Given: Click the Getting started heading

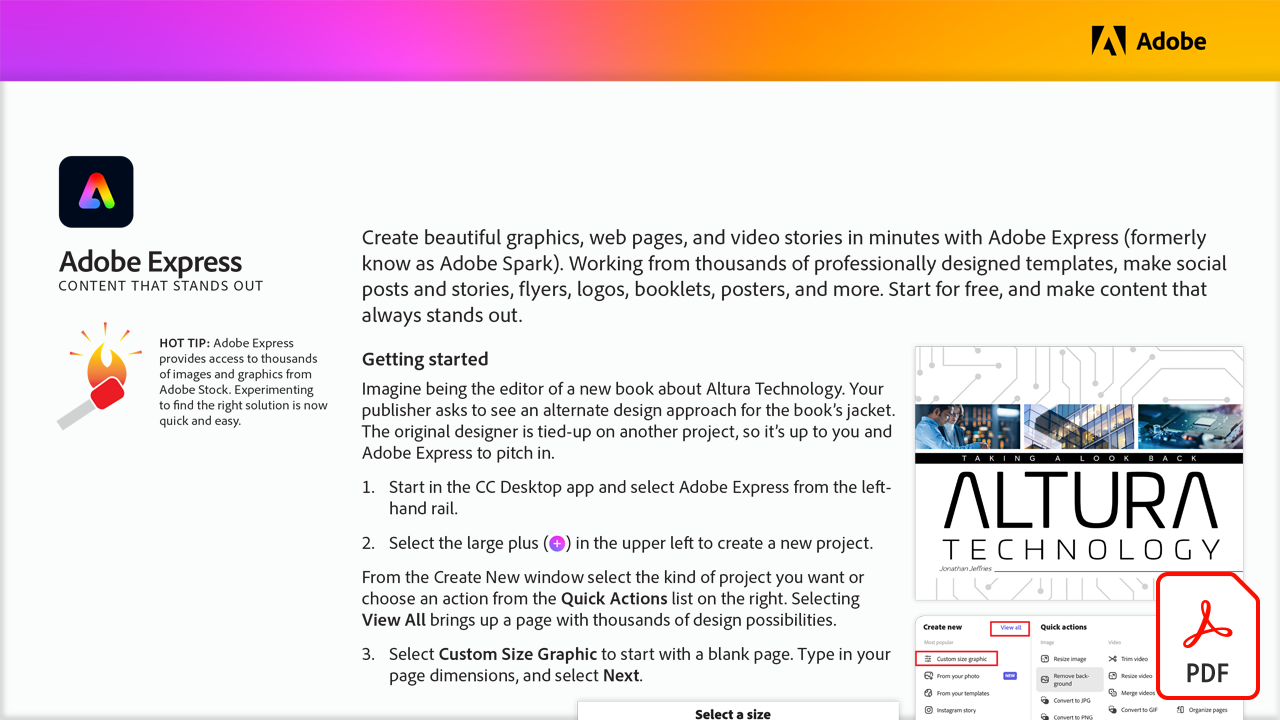Looking at the screenshot, I should (x=425, y=359).
